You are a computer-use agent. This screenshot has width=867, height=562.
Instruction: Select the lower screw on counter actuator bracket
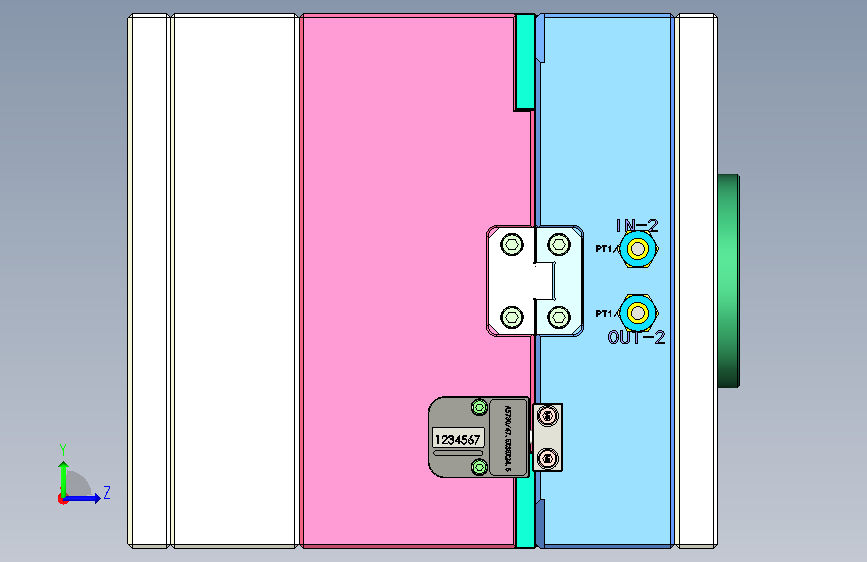(x=547, y=459)
